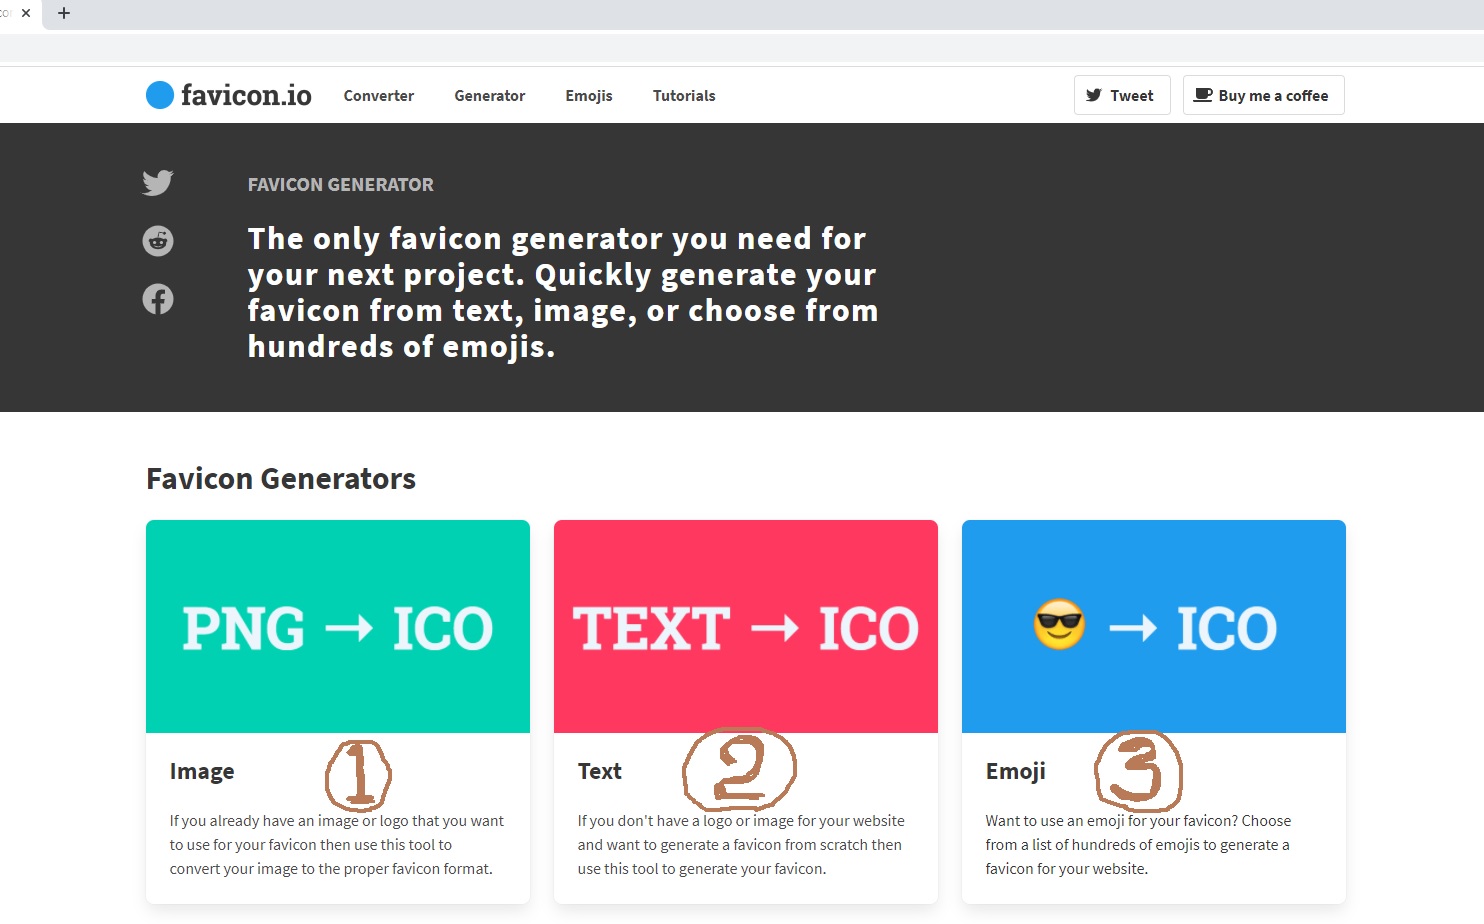Click the Buy me a coffee button
This screenshot has width=1484, height=924.
point(1264,95)
